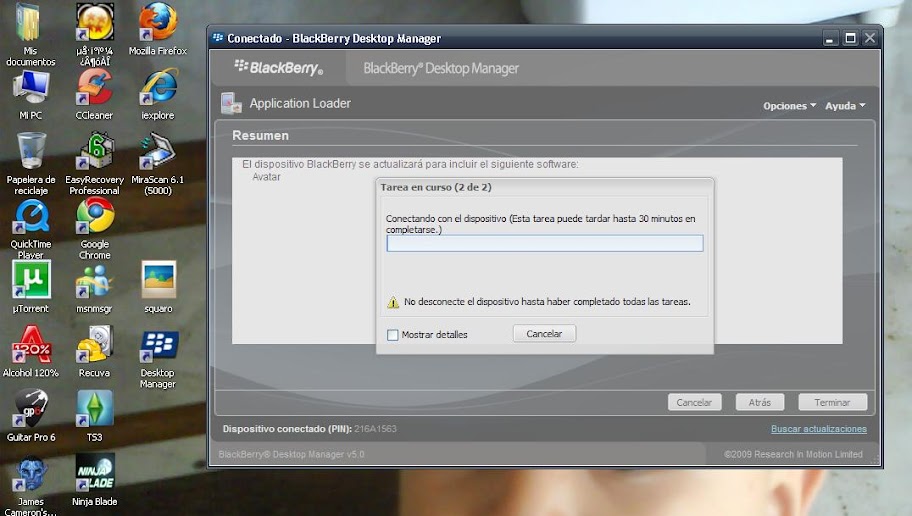Viewport: 912px width, 516px height.
Task: Click the Terminar button
Action: 832,402
